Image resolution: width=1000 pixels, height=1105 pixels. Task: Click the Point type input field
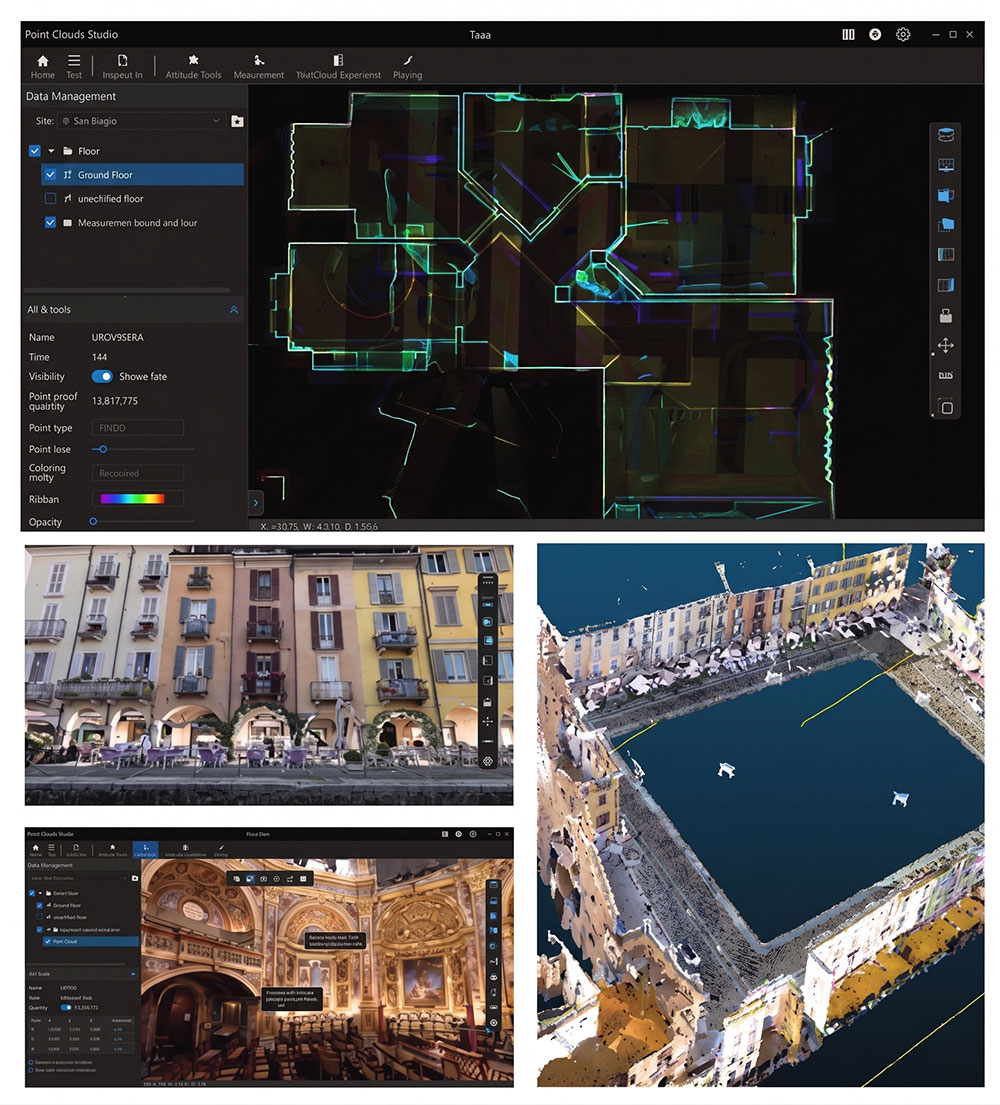pyautogui.click(x=137, y=428)
